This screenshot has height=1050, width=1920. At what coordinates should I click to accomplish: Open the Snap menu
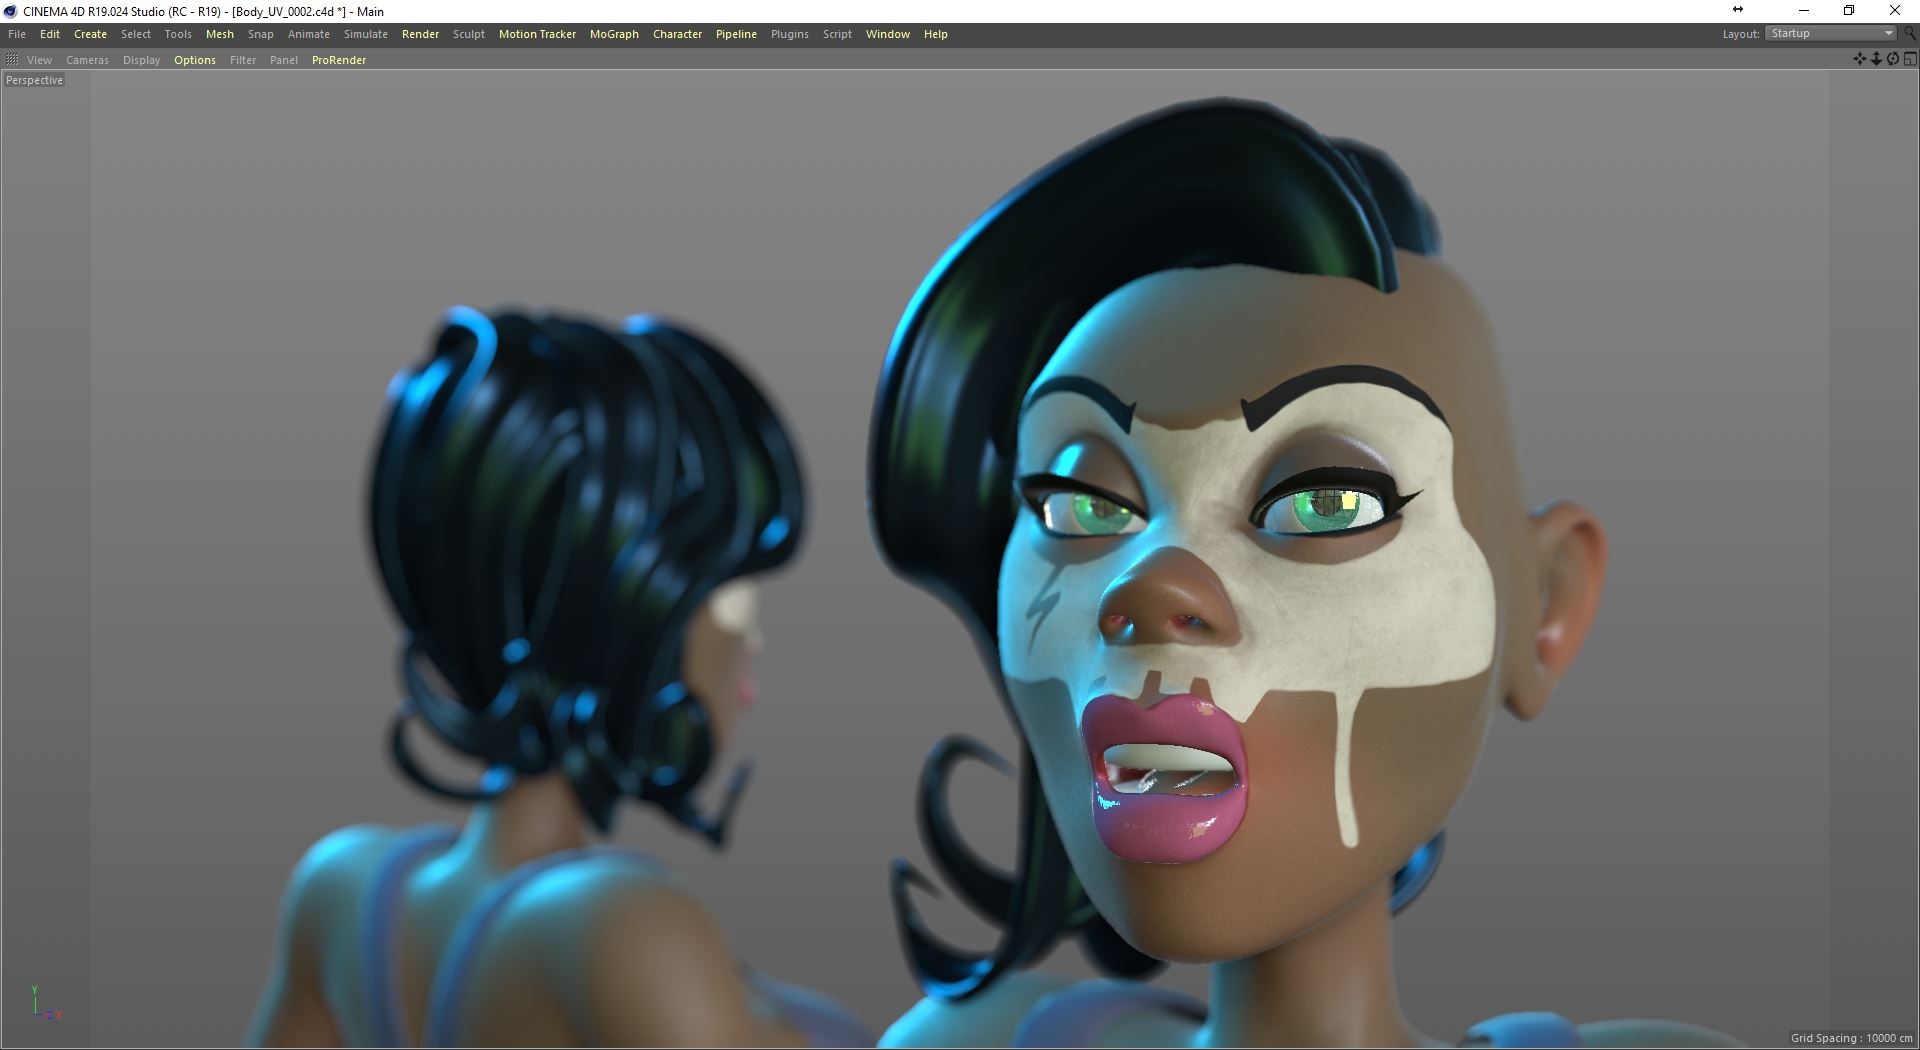click(261, 34)
